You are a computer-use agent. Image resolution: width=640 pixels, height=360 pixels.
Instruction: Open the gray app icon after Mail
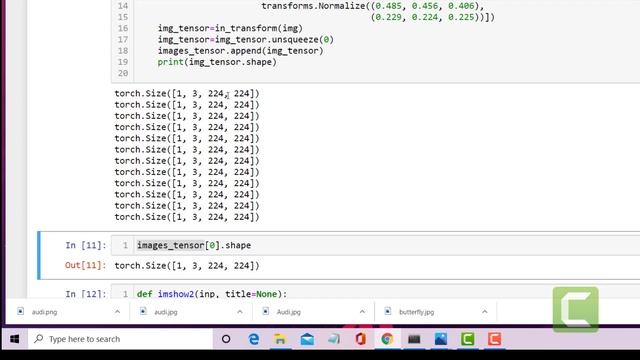click(333, 339)
